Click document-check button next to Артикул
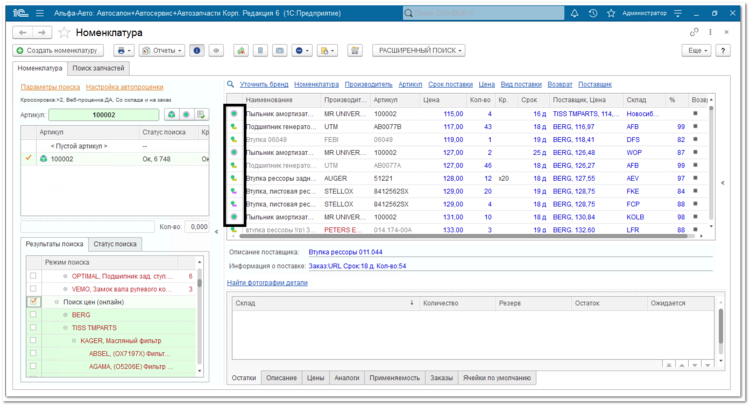Image resolution: width=750 pixels, height=406 pixels. pos(201,115)
